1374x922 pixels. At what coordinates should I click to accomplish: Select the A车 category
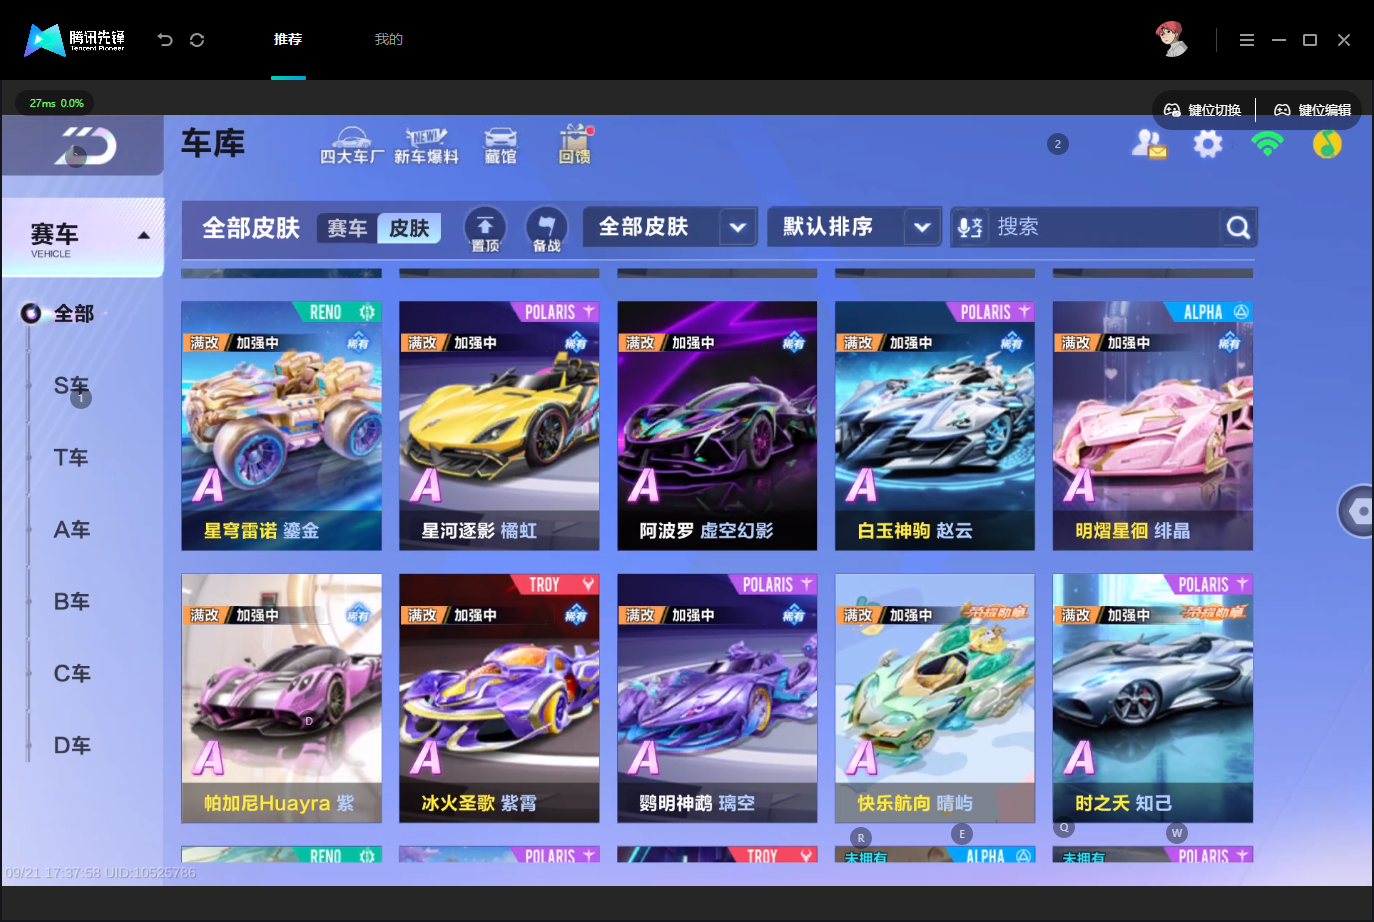tap(72, 530)
